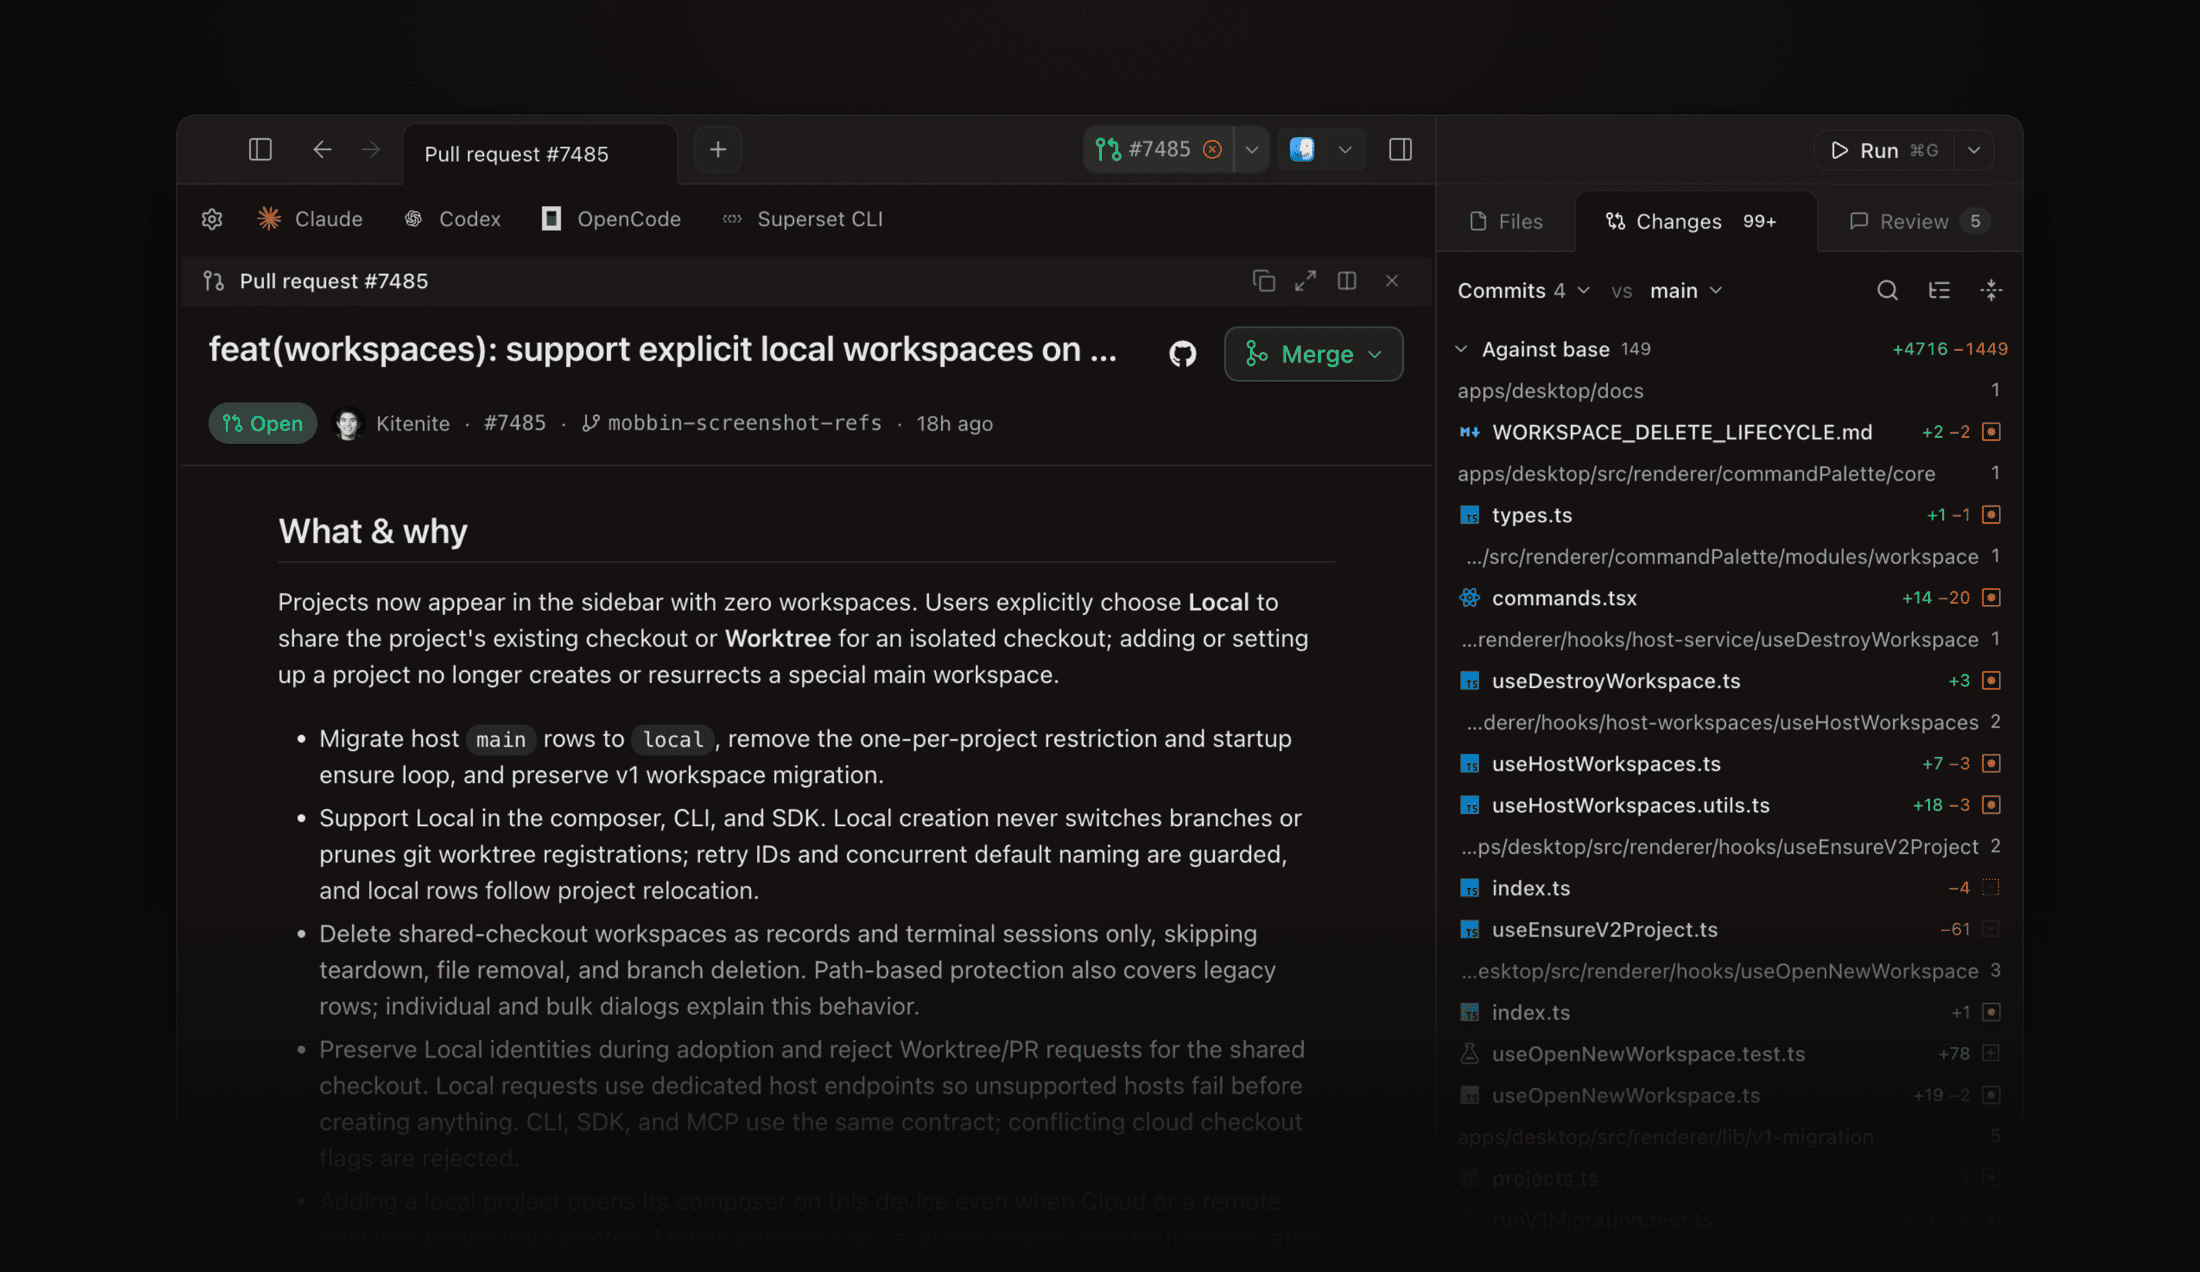This screenshot has height=1272, width=2200.
Task: Toggle status box for useHostWorkspaces.ts
Action: coord(1991,764)
